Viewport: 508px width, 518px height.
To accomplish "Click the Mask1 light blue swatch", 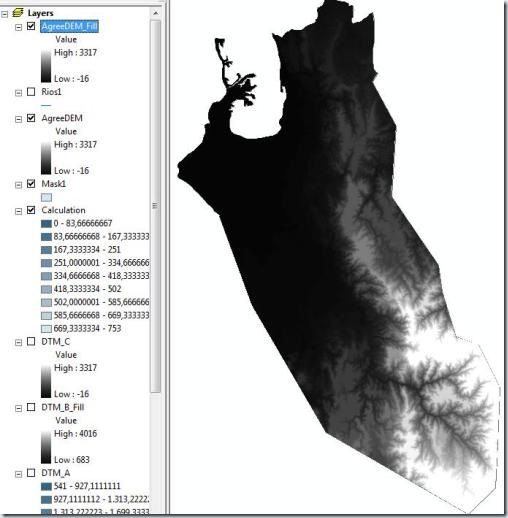I will [x=46, y=197].
